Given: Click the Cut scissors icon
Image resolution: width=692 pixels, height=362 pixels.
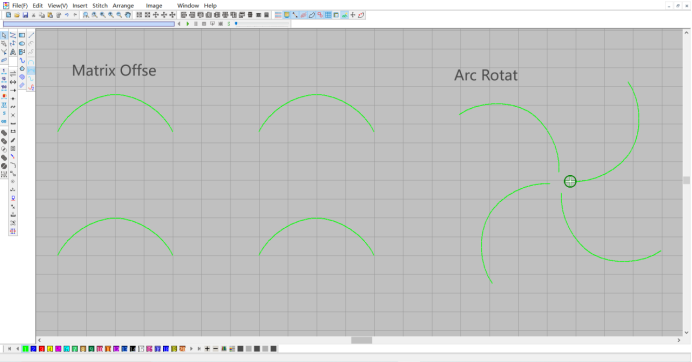Looking at the screenshot, I should pyautogui.click(x=34, y=15).
